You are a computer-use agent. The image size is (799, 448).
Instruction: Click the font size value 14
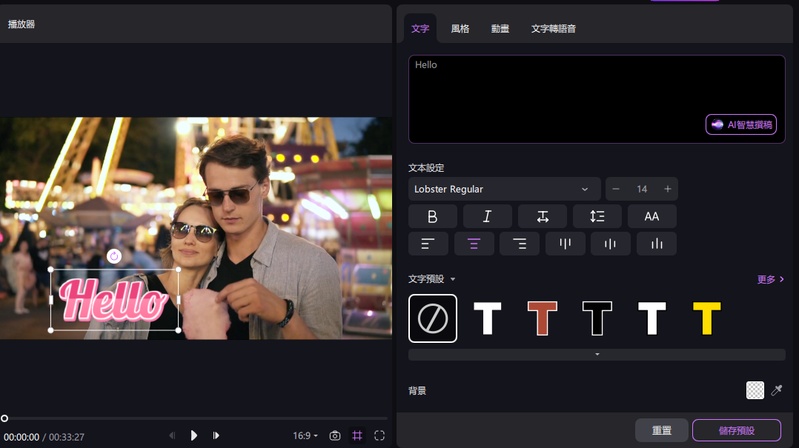tap(642, 189)
